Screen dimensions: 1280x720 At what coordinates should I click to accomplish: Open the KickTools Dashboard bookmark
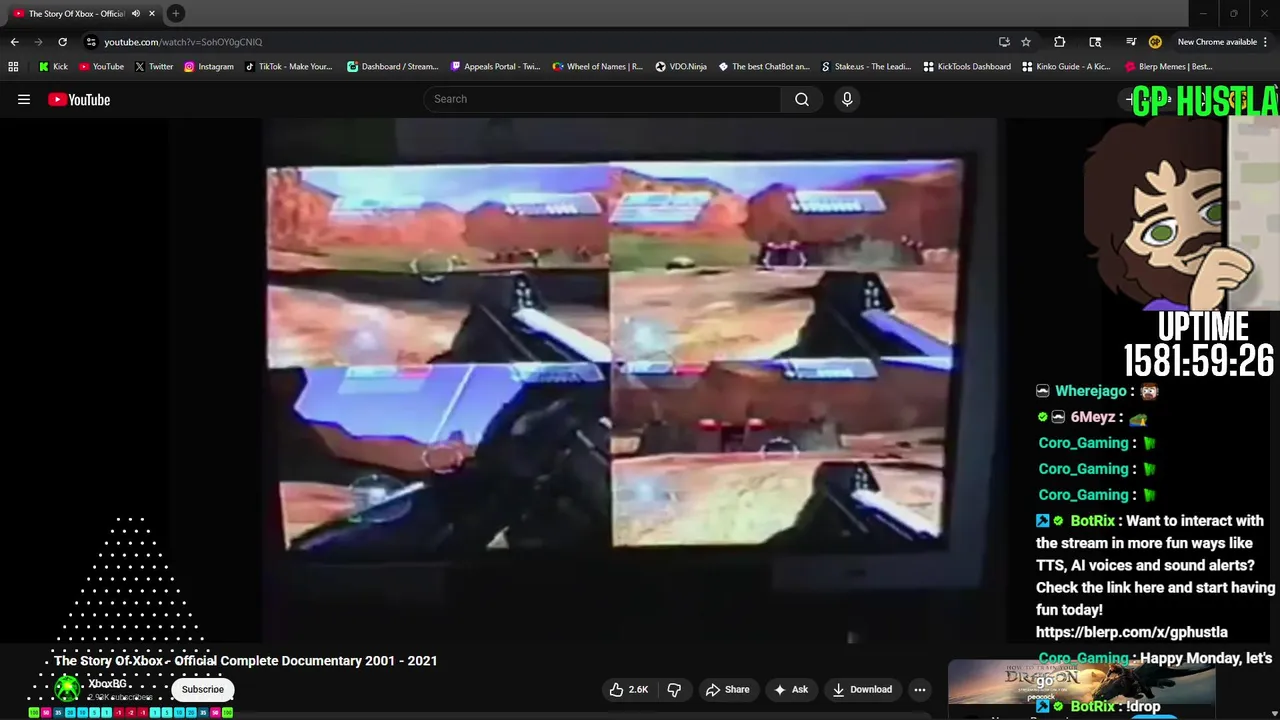(967, 67)
